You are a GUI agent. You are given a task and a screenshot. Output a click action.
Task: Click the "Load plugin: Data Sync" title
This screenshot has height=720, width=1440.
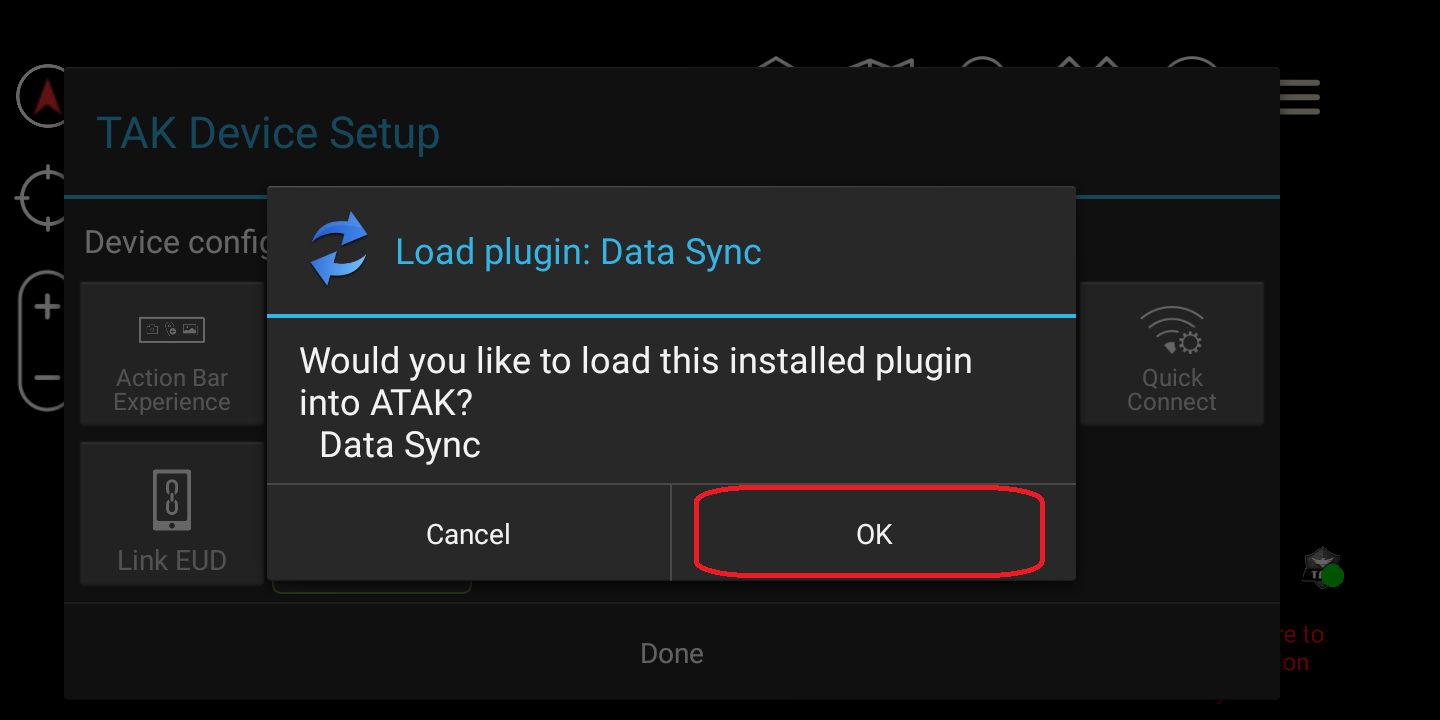[x=578, y=252]
